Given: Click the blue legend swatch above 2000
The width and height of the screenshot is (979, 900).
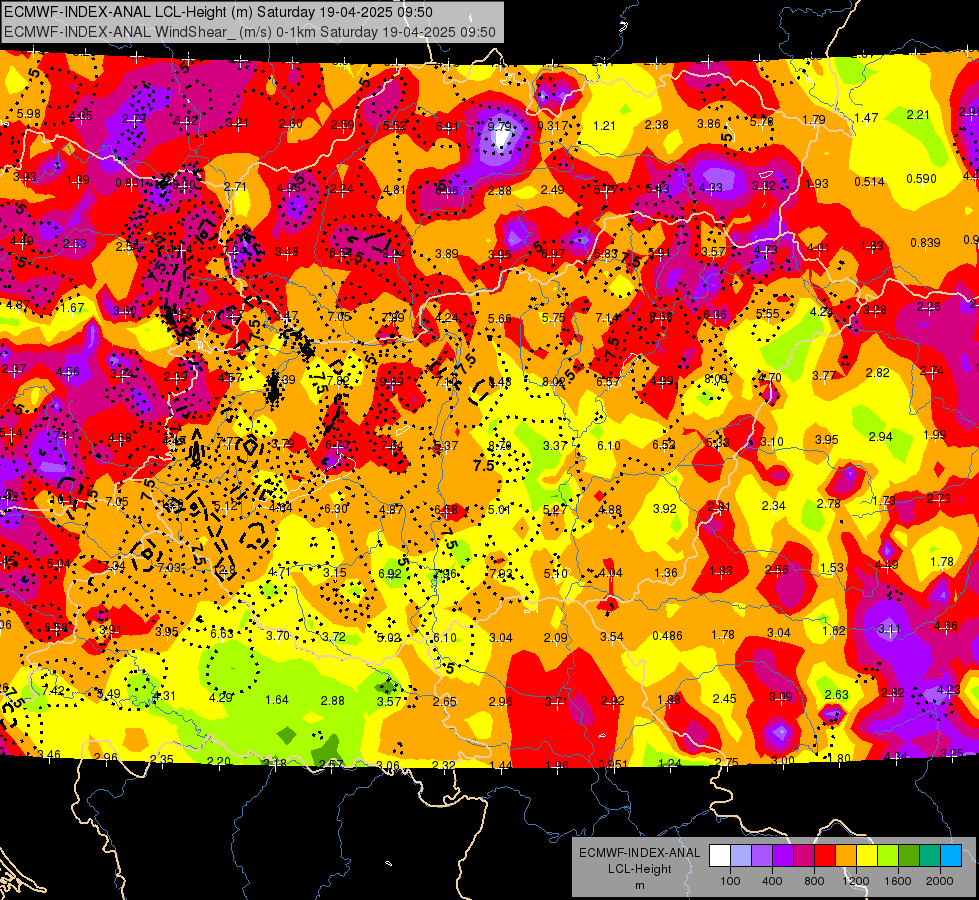Looking at the screenshot, I should pos(950,856).
